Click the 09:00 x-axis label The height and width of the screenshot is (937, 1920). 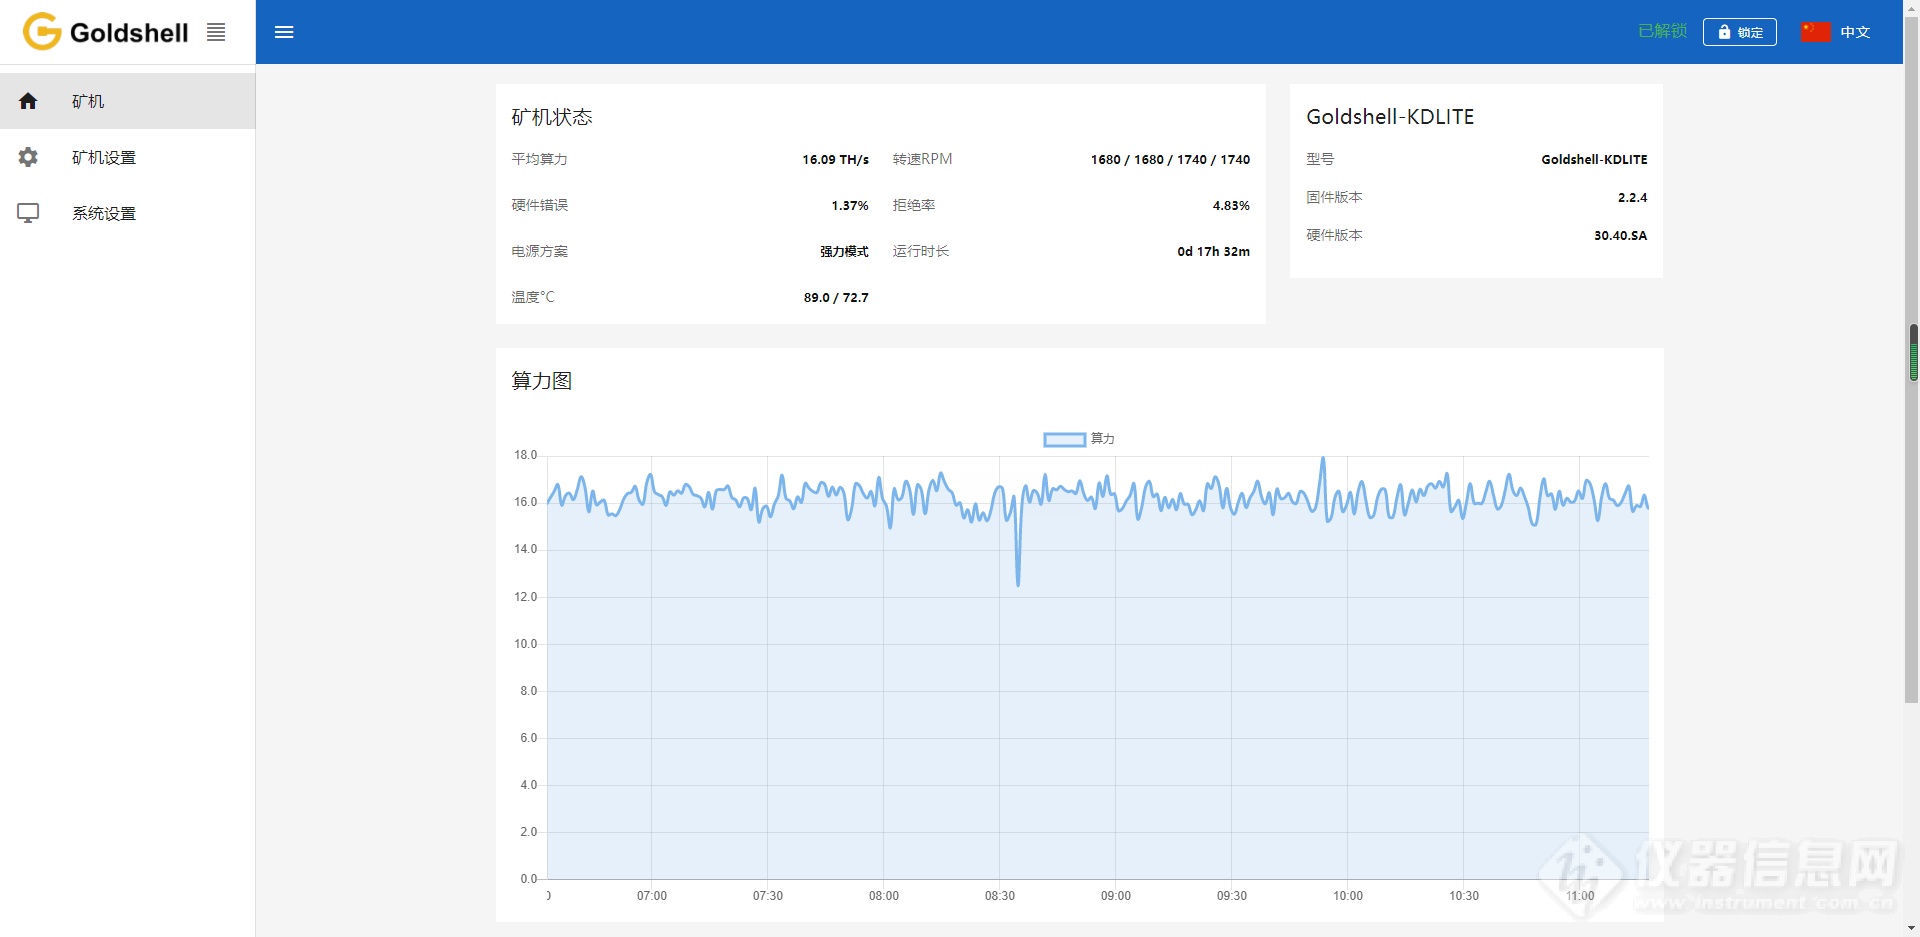(x=1116, y=896)
